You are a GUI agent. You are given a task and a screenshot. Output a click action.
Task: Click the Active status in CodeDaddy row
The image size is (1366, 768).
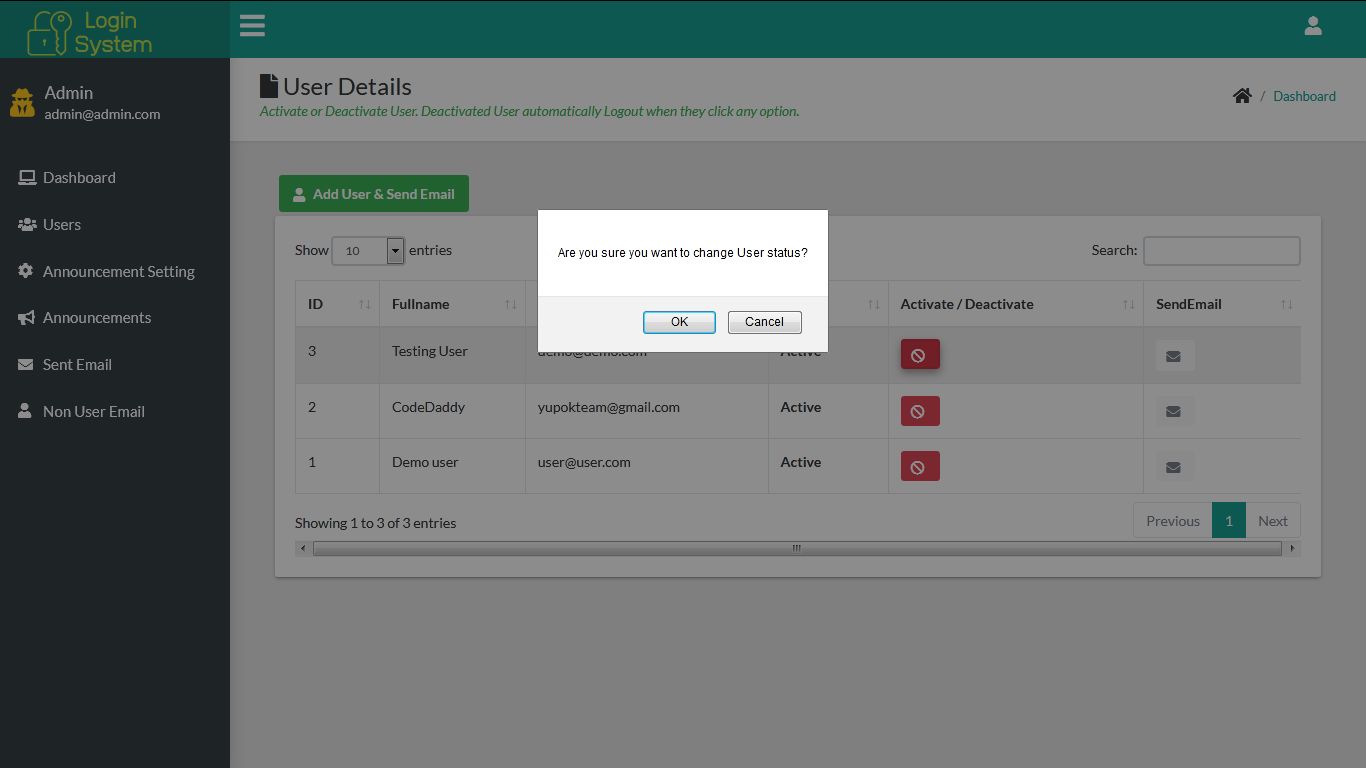pyautogui.click(x=801, y=407)
